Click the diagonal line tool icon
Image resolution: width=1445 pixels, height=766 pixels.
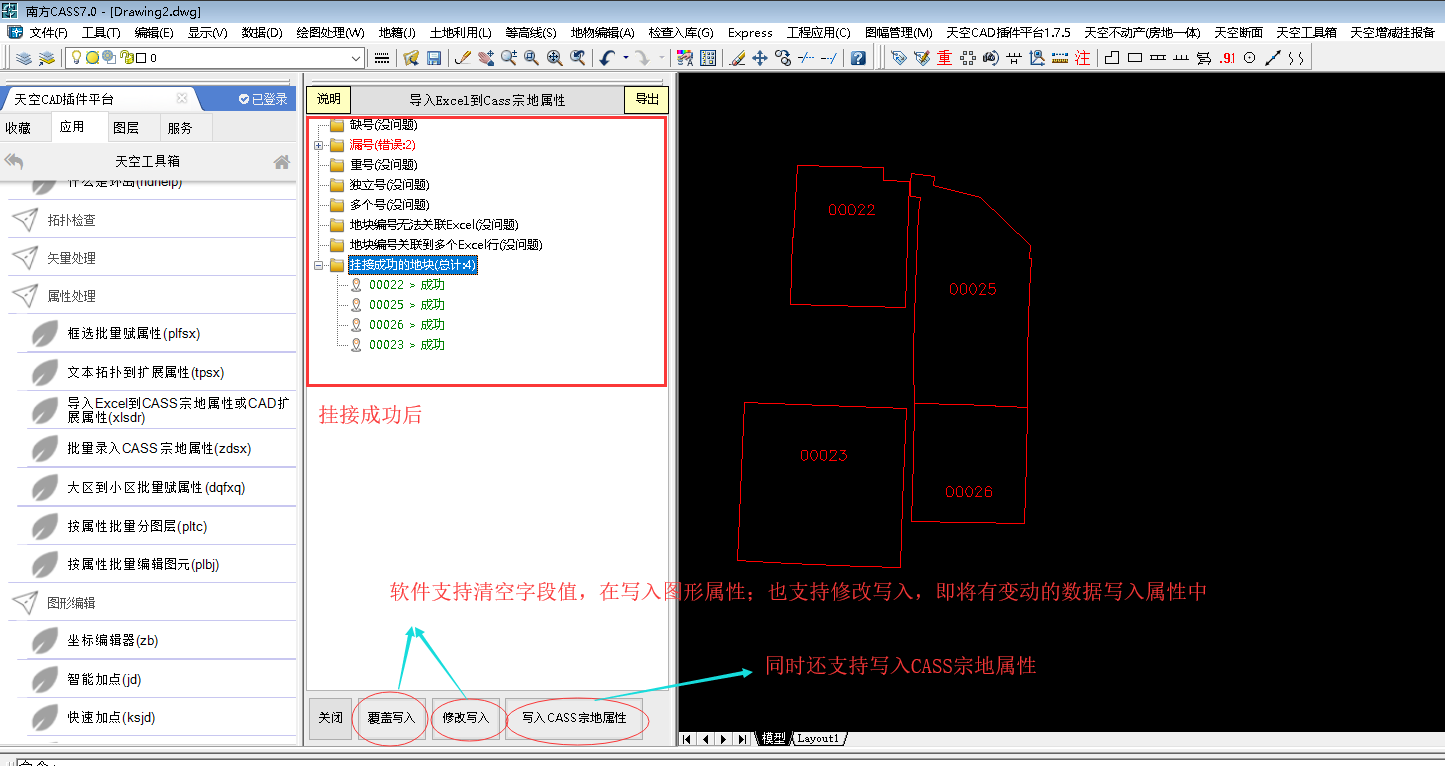tap(1273, 58)
